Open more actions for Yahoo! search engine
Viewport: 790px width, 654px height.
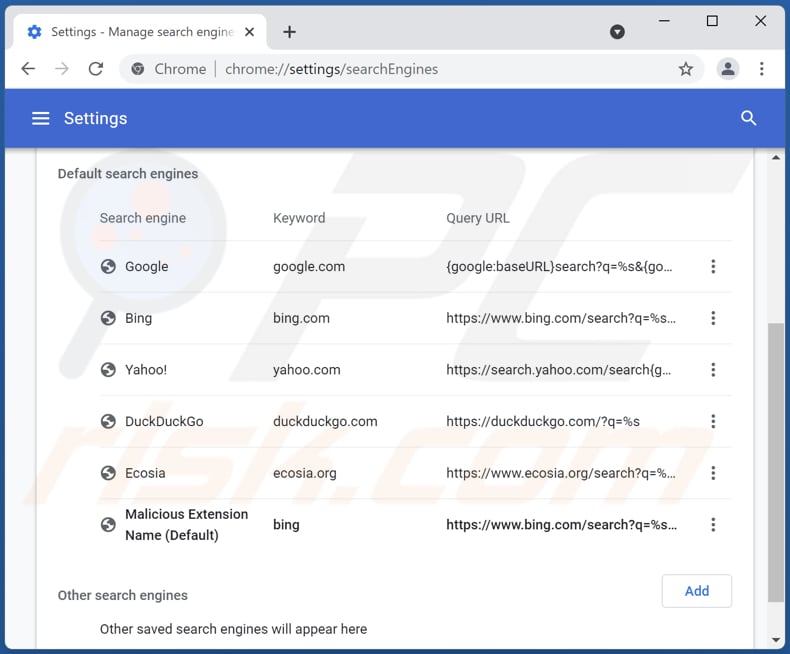pyautogui.click(x=713, y=370)
